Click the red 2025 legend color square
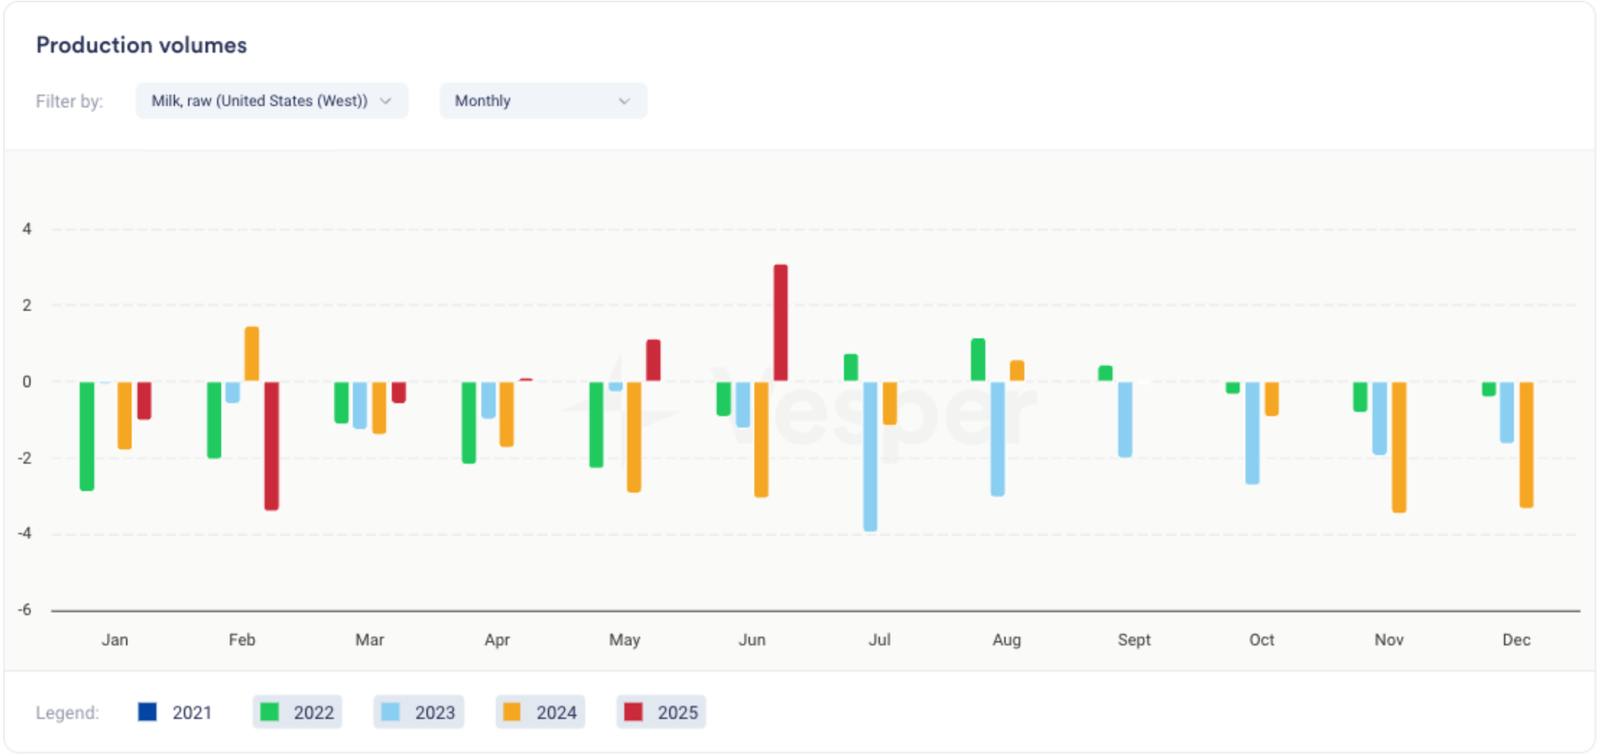 tap(633, 712)
